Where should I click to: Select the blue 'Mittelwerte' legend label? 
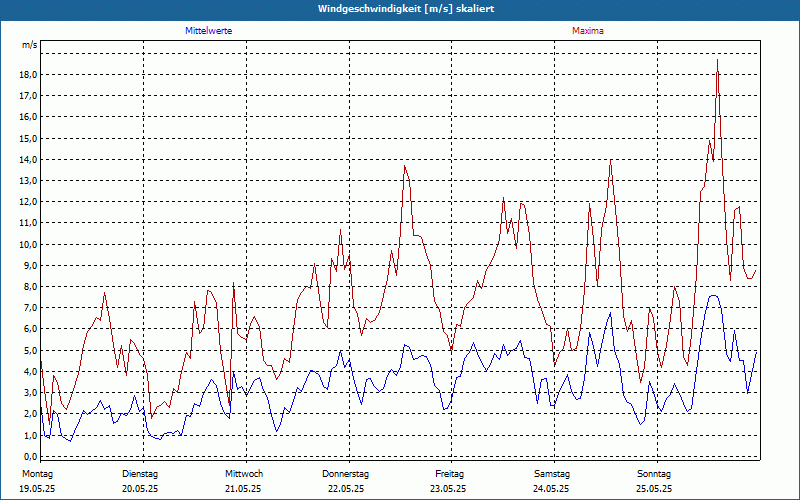click(x=209, y=31)
